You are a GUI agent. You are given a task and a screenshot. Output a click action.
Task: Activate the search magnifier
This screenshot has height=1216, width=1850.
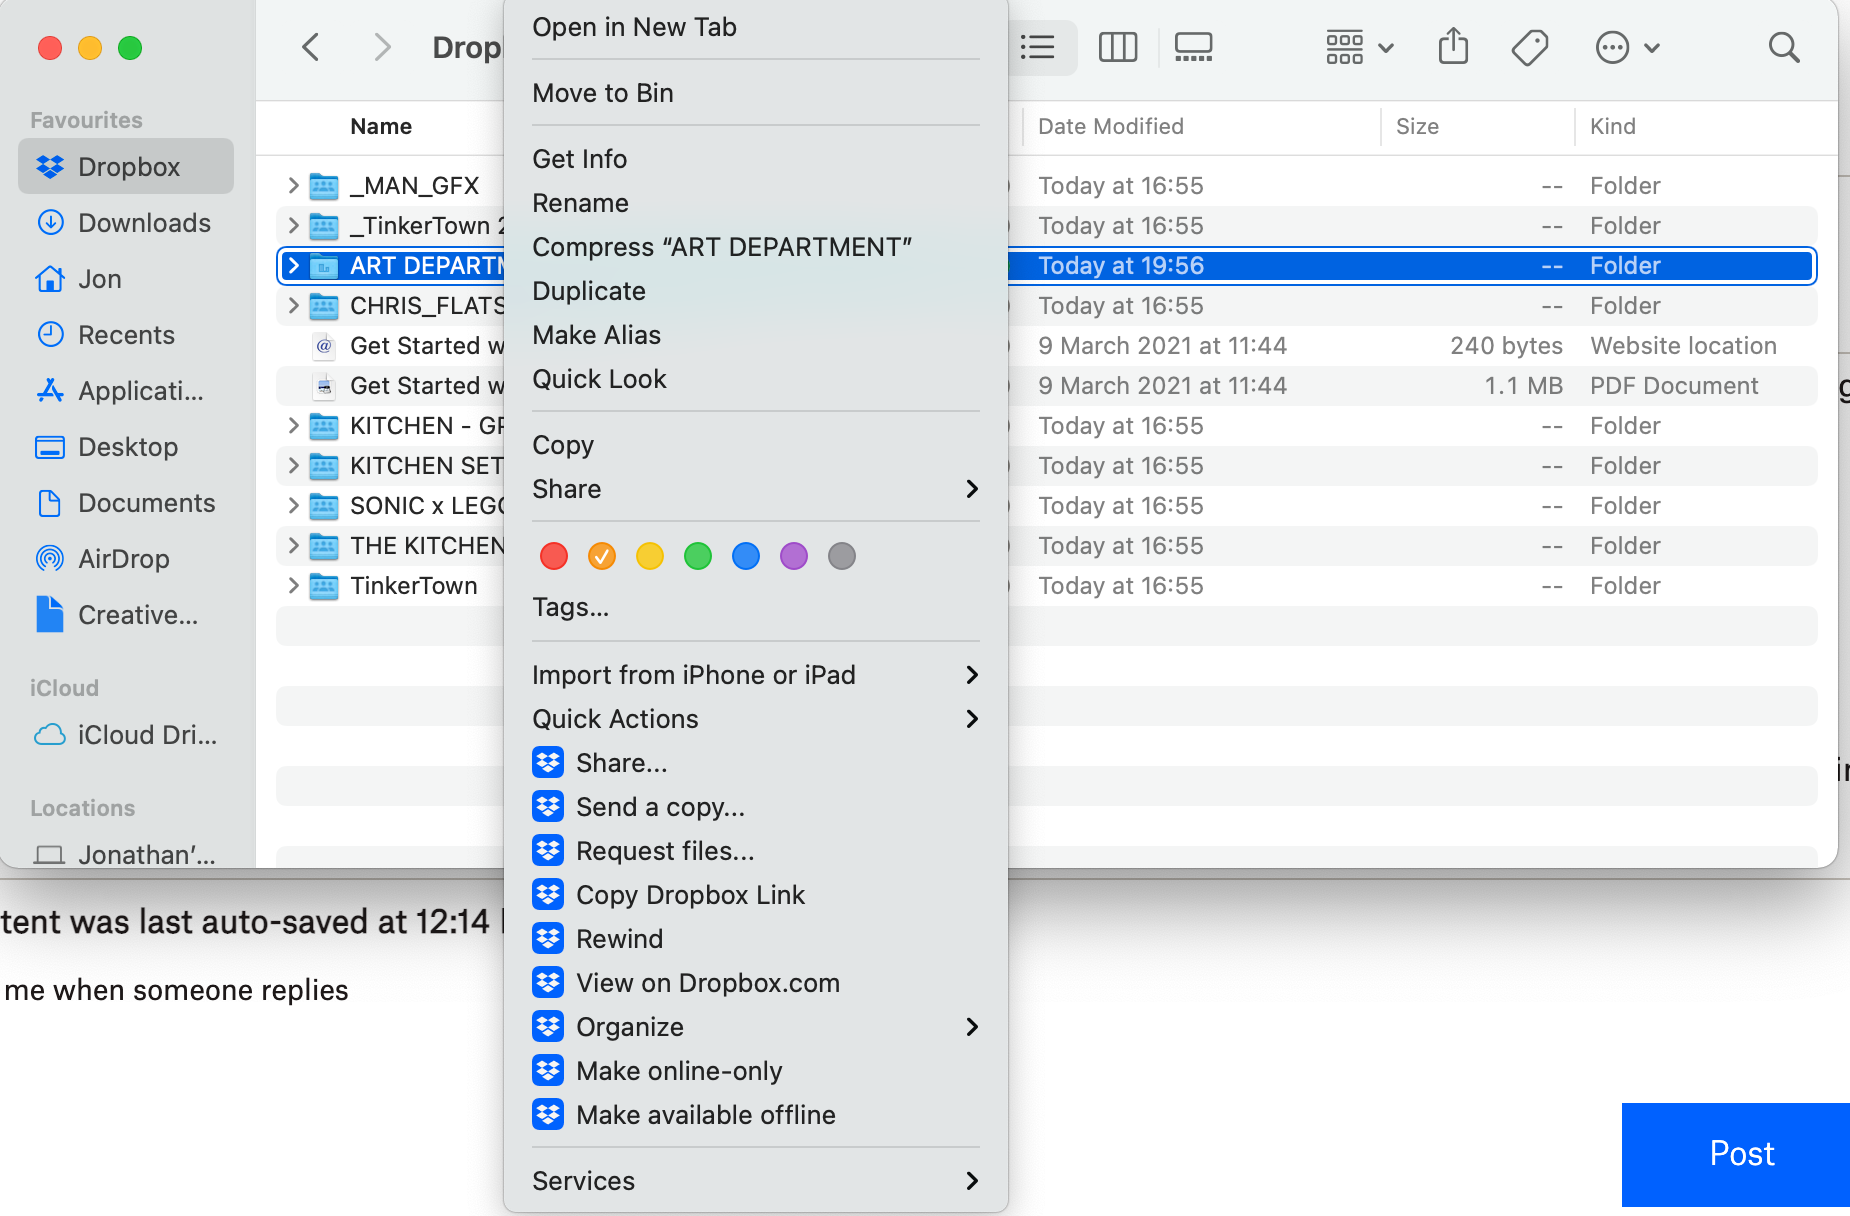(x=1784, y=47)
